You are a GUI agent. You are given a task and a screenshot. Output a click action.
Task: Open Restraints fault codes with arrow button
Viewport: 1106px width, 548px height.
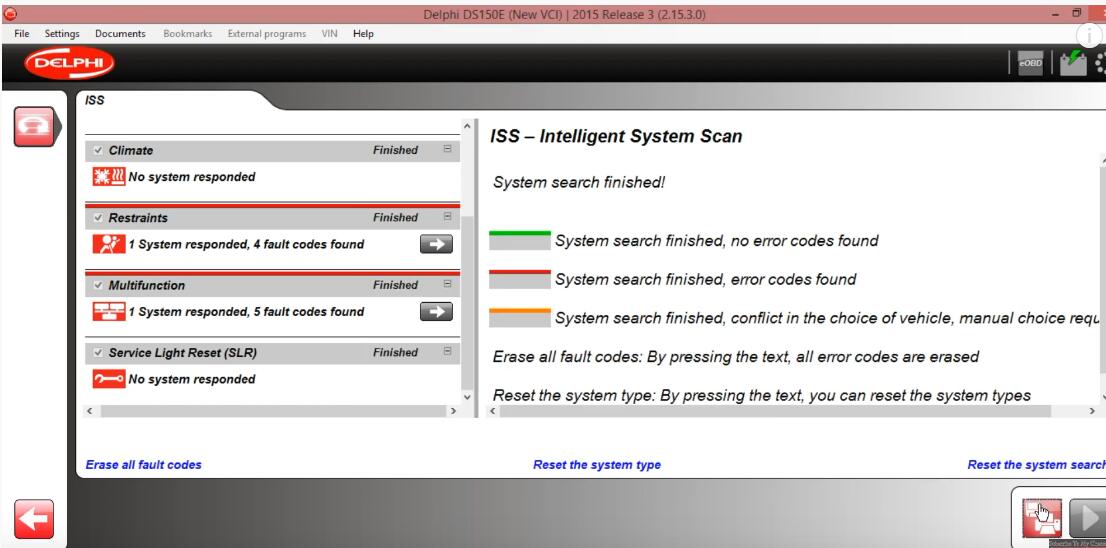point(436,244)
